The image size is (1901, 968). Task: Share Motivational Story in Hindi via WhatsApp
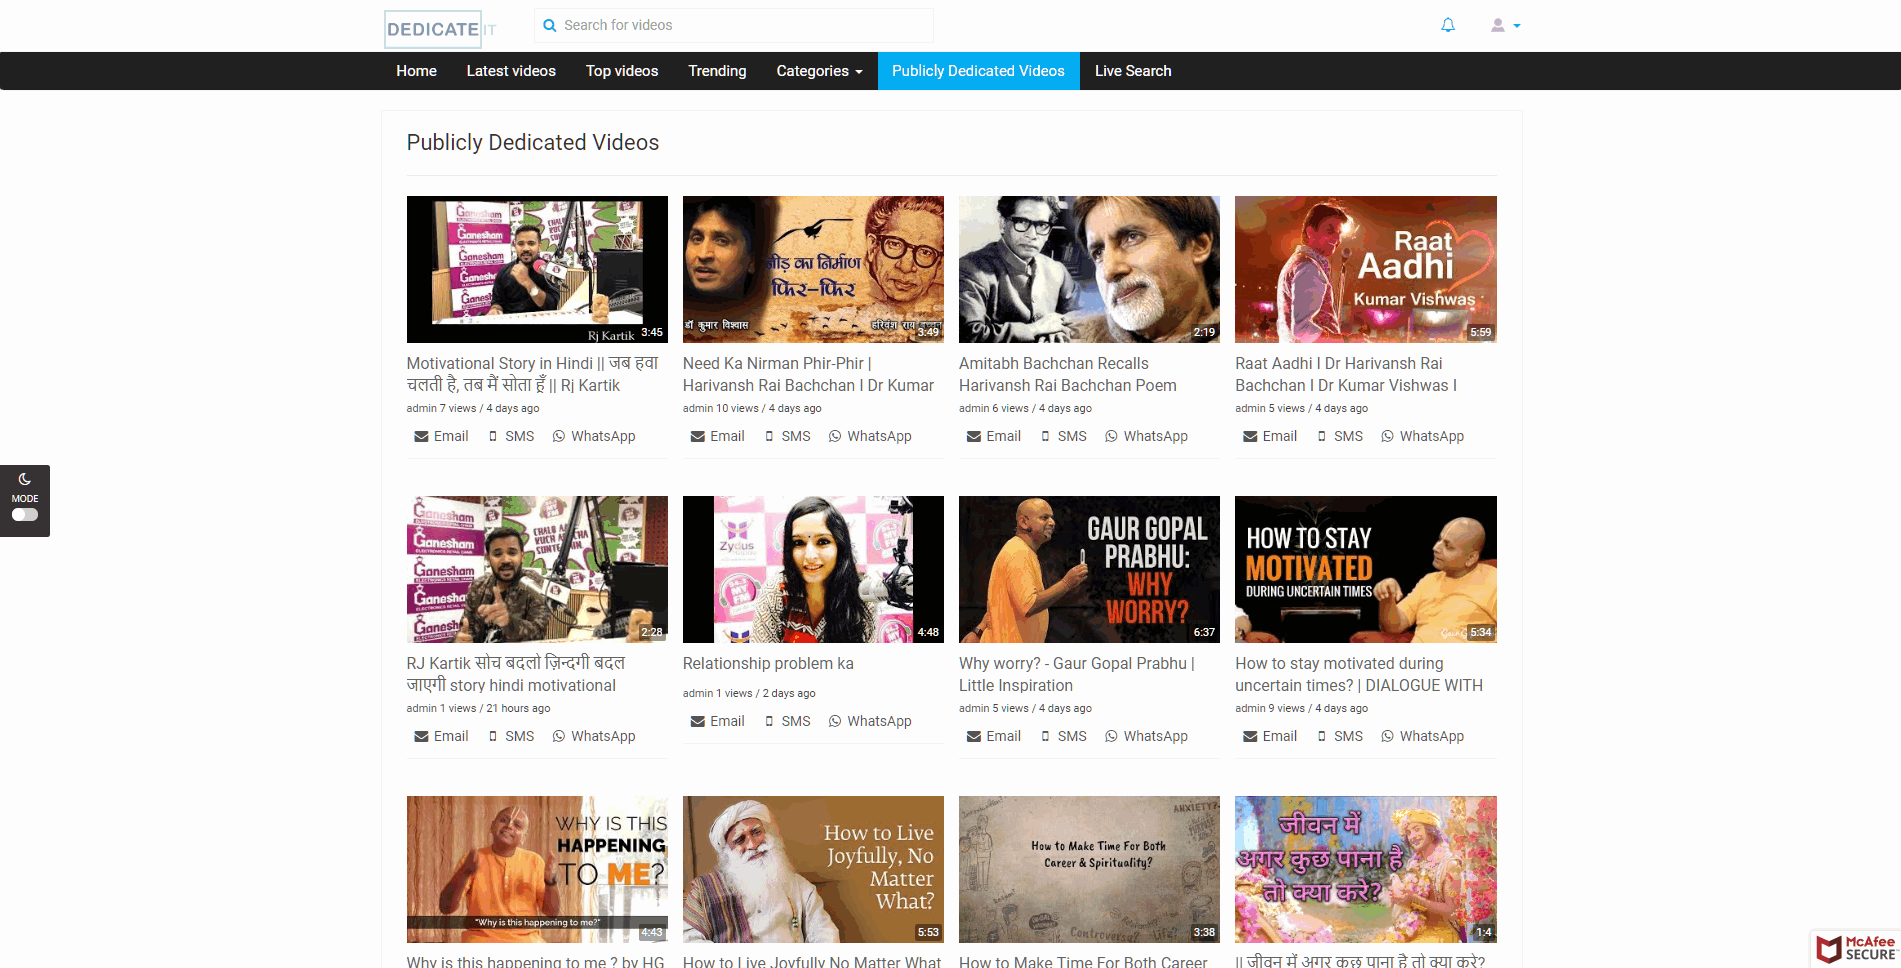tap(594, 436)
